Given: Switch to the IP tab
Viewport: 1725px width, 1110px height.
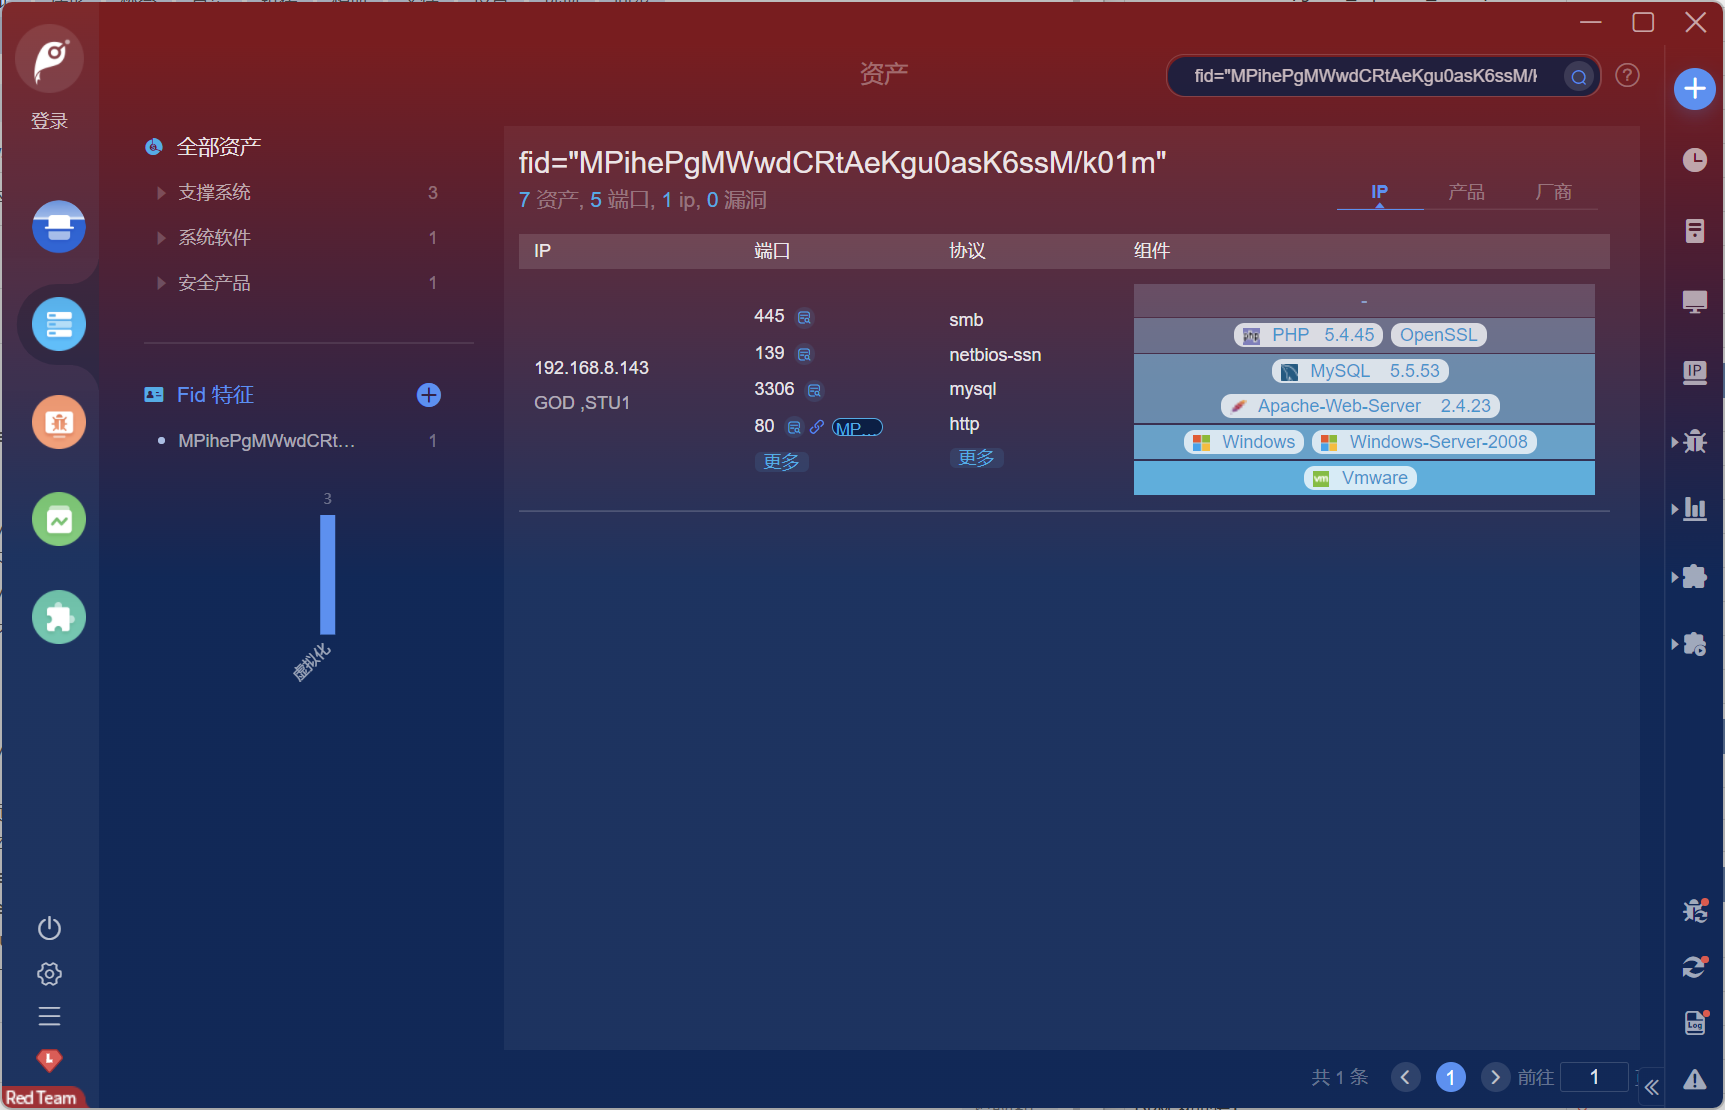Looking at the screenshot, I should (x=1379, y=192).
